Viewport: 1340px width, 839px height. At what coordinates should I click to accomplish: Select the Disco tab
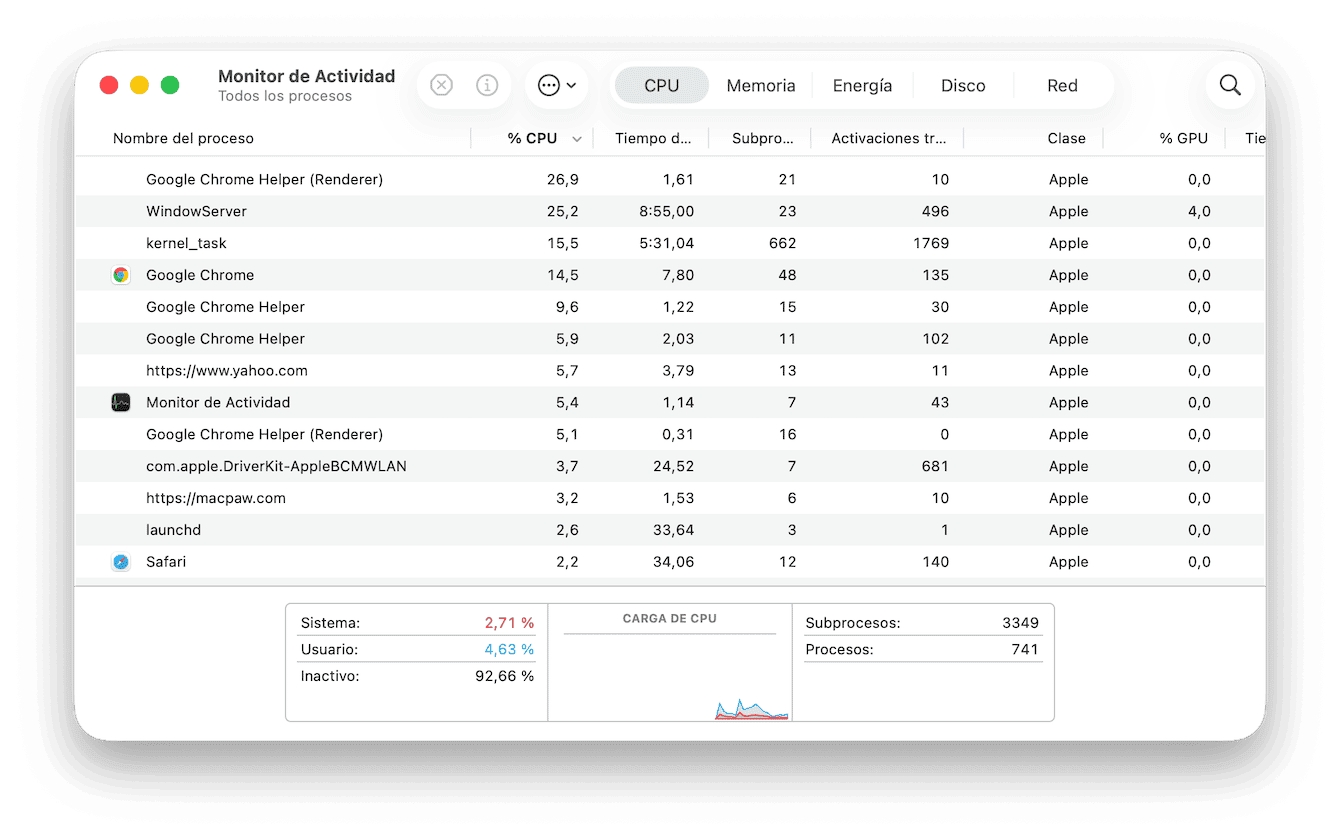(x=962, y=85)
